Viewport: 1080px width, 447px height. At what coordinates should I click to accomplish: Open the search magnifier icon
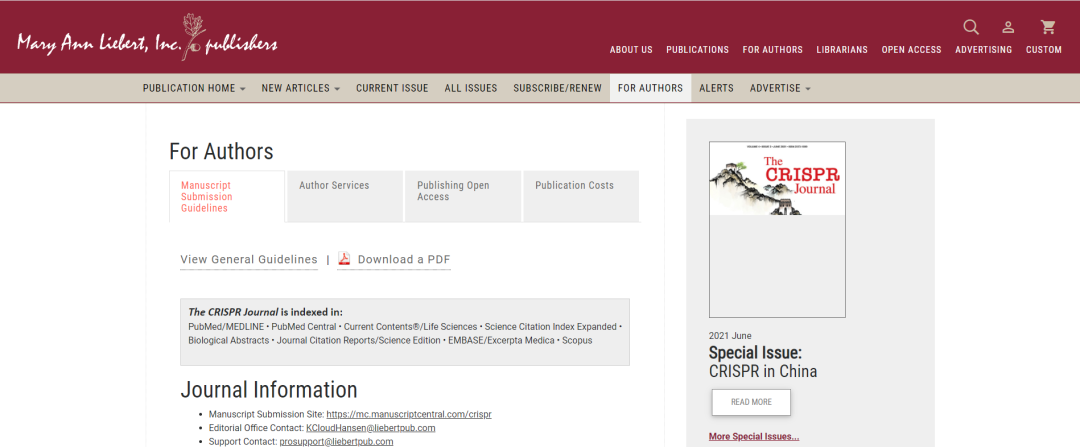pyautogui.click(x=970, y=27)
